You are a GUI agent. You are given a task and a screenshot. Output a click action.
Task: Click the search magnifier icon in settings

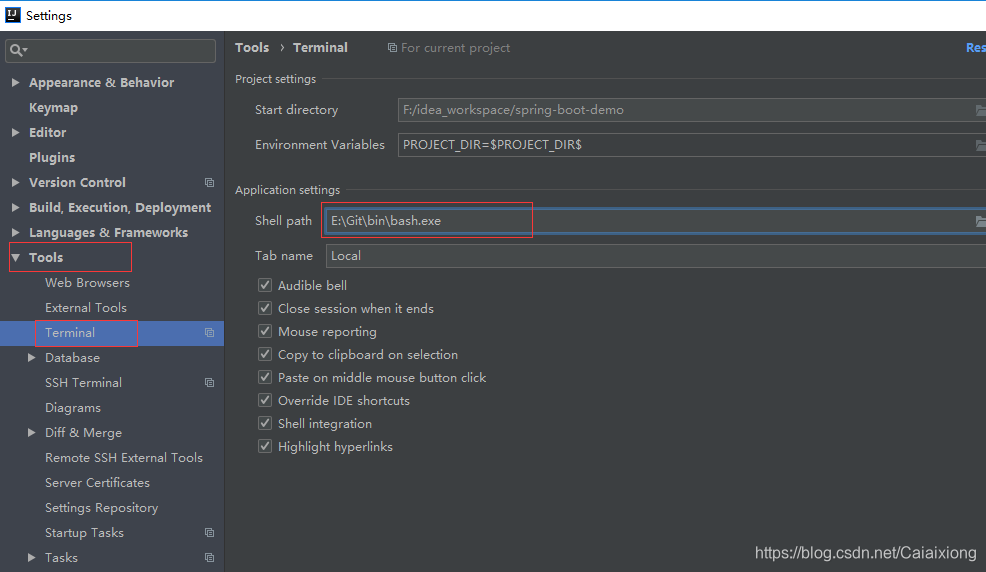point(16,50)
